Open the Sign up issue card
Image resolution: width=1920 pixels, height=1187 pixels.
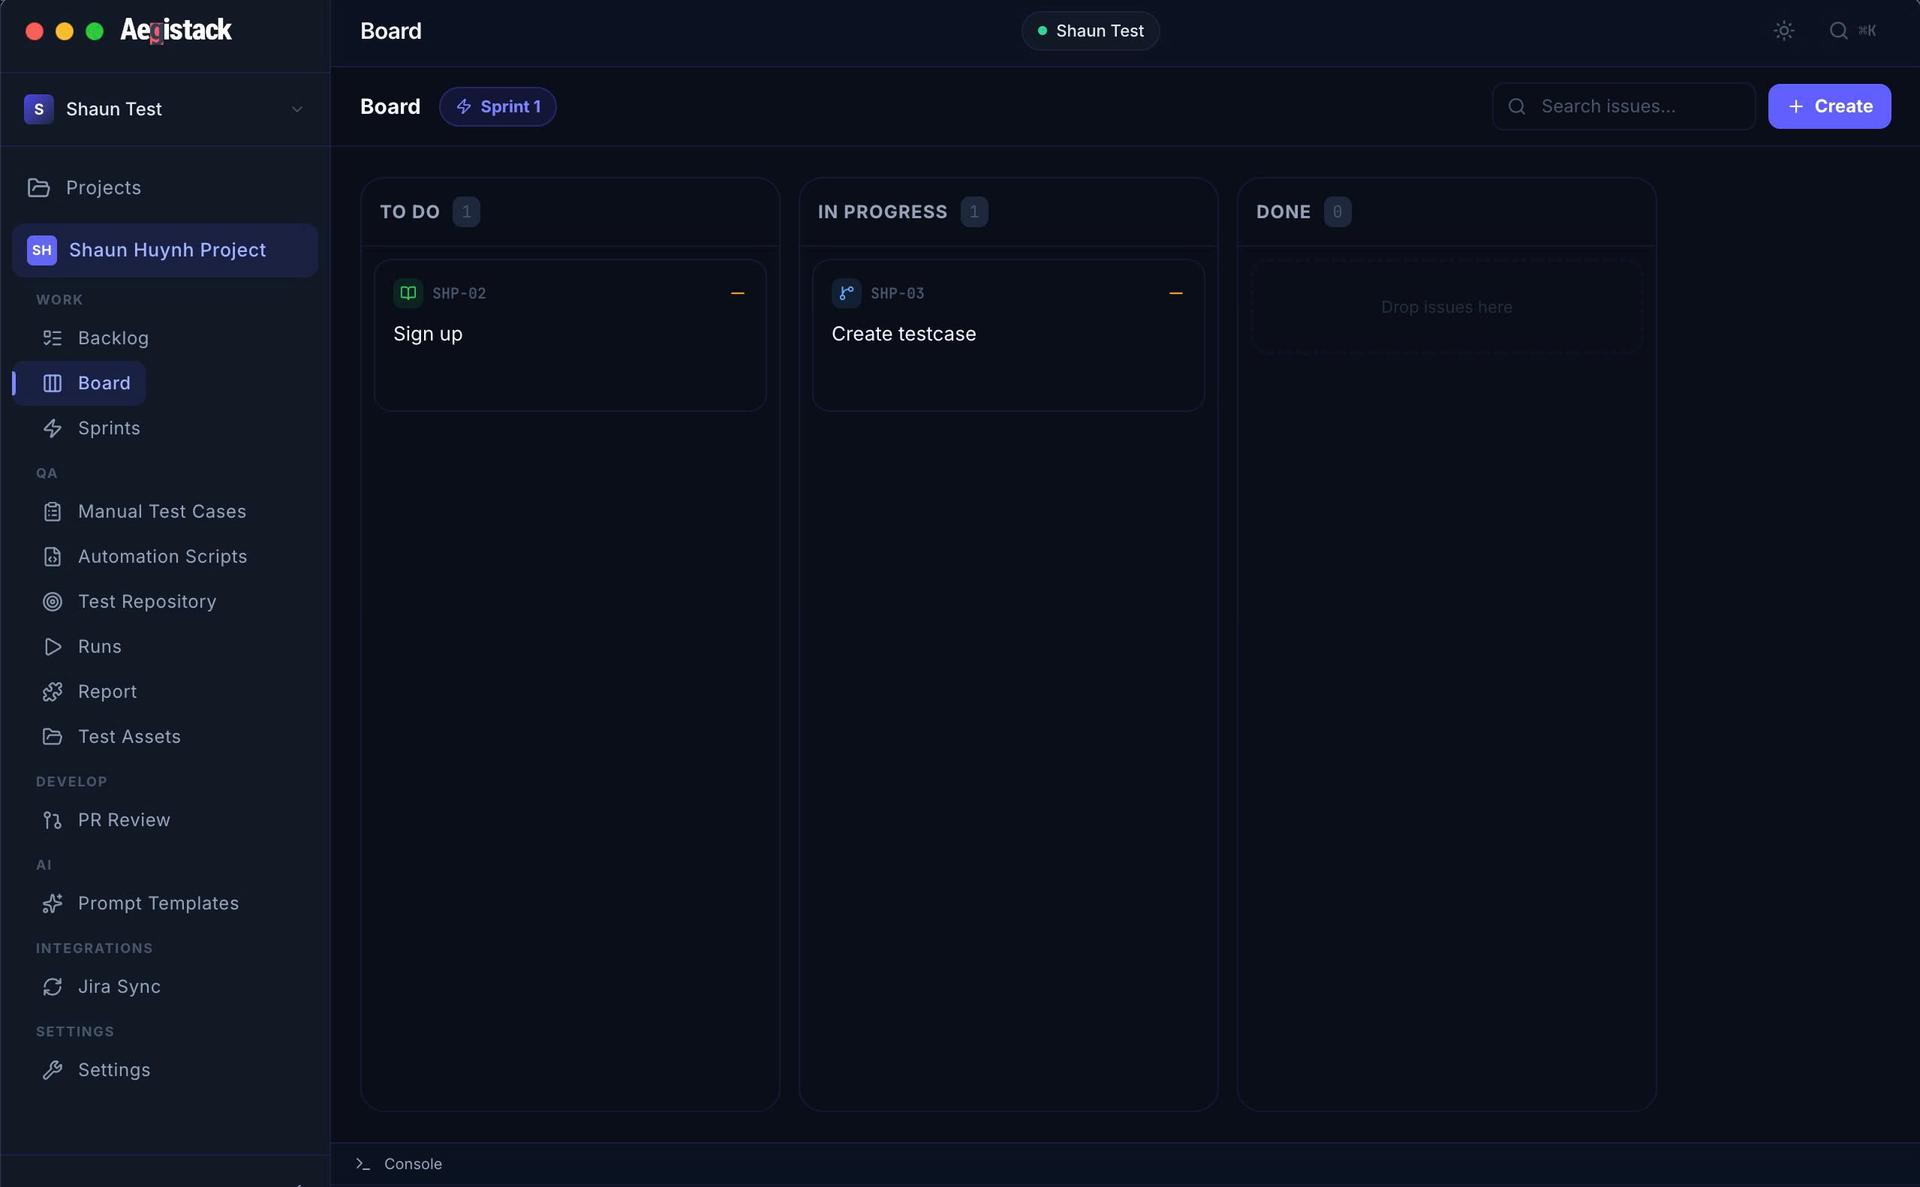[x=570, y=335]
